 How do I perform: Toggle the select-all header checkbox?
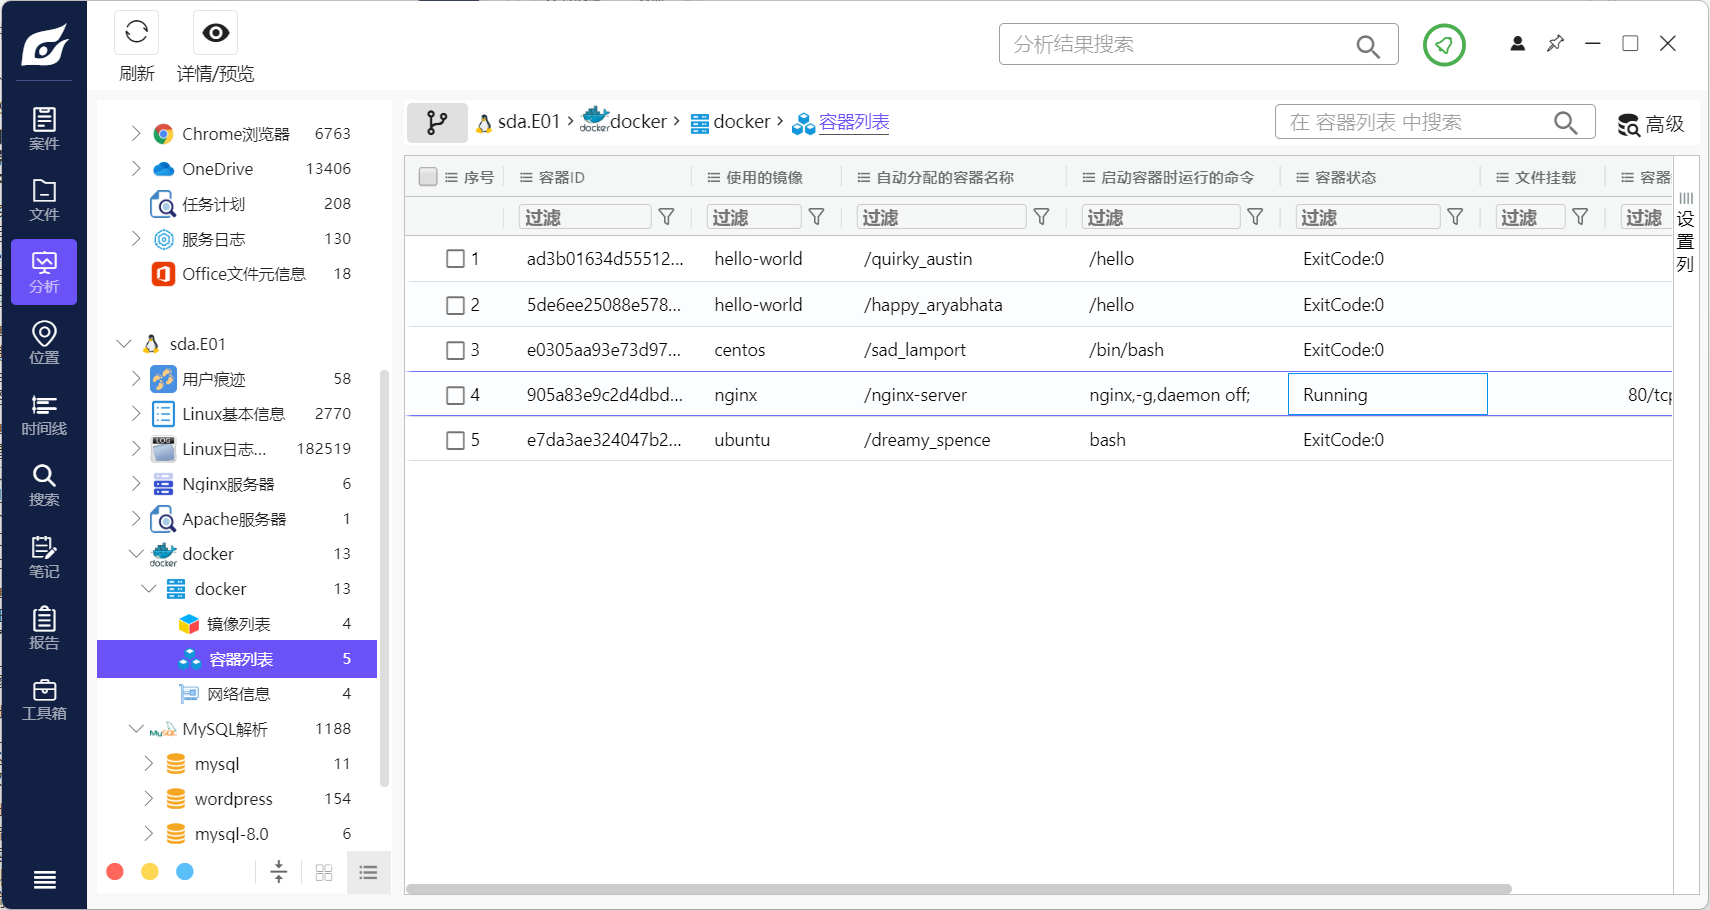(x=428, y=177)
